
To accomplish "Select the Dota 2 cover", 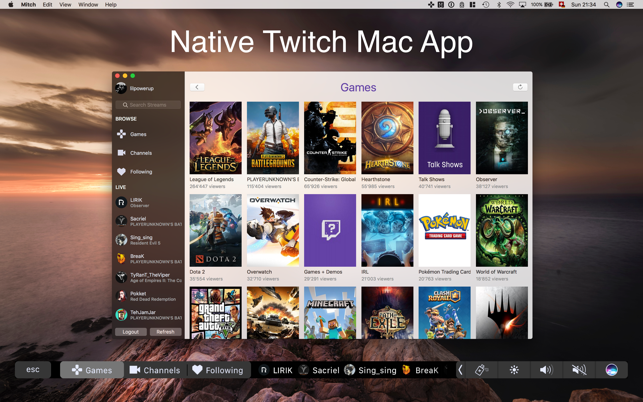I will pyautogui.click(x=216, y=231).
